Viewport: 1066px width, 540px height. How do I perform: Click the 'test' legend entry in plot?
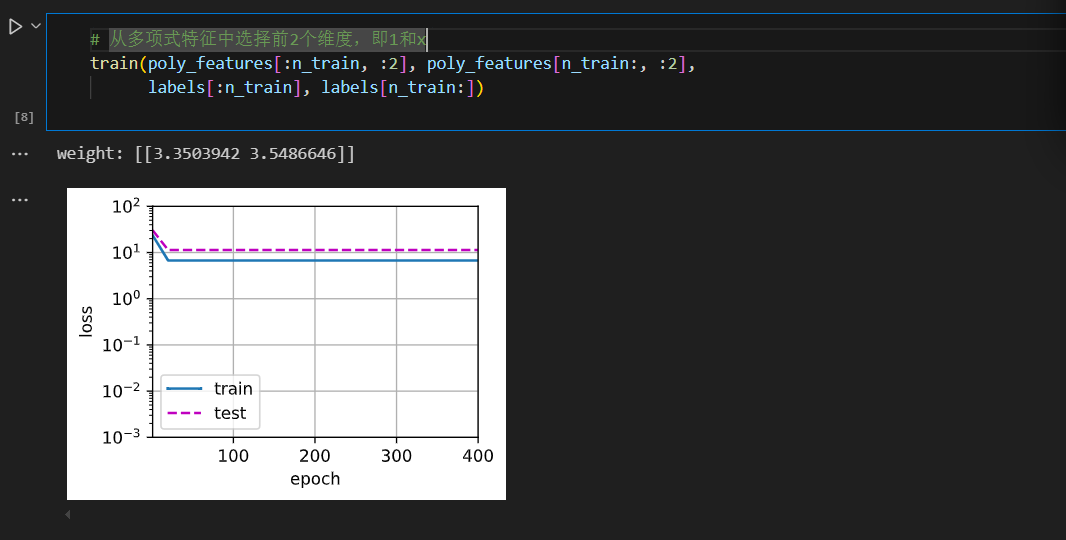pos(207,414)
